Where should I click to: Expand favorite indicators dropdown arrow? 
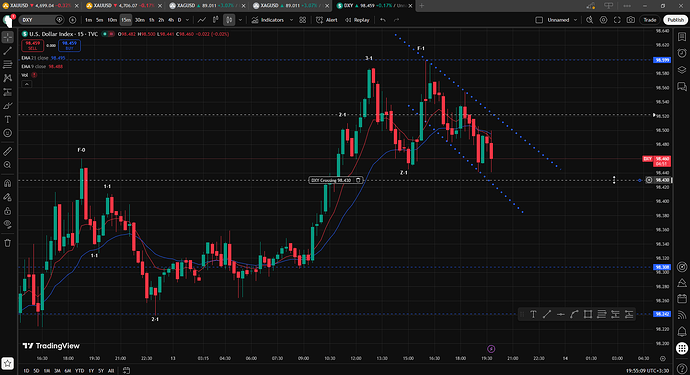291,20
